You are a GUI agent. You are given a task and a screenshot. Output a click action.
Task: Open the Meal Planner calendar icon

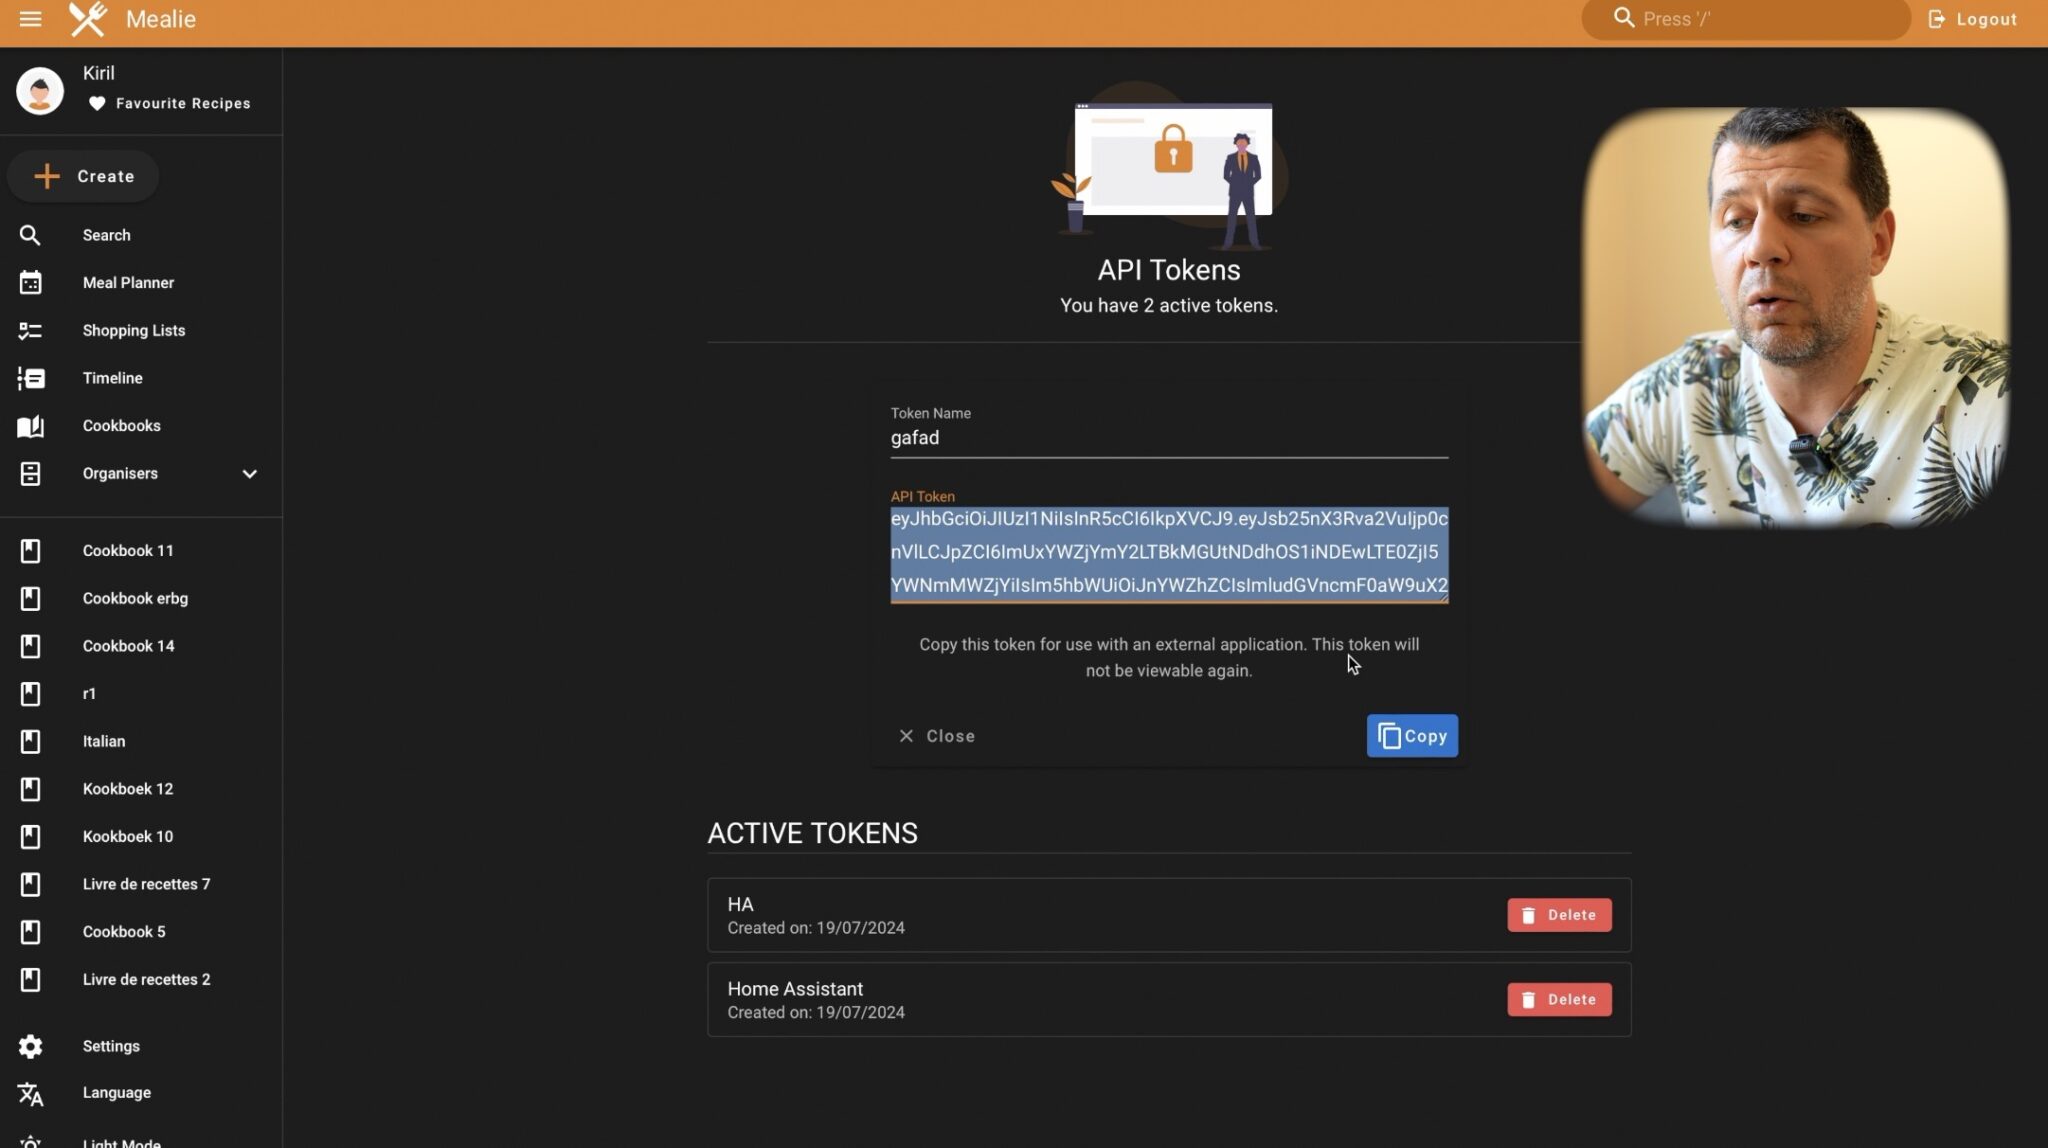tap(31, 283)
